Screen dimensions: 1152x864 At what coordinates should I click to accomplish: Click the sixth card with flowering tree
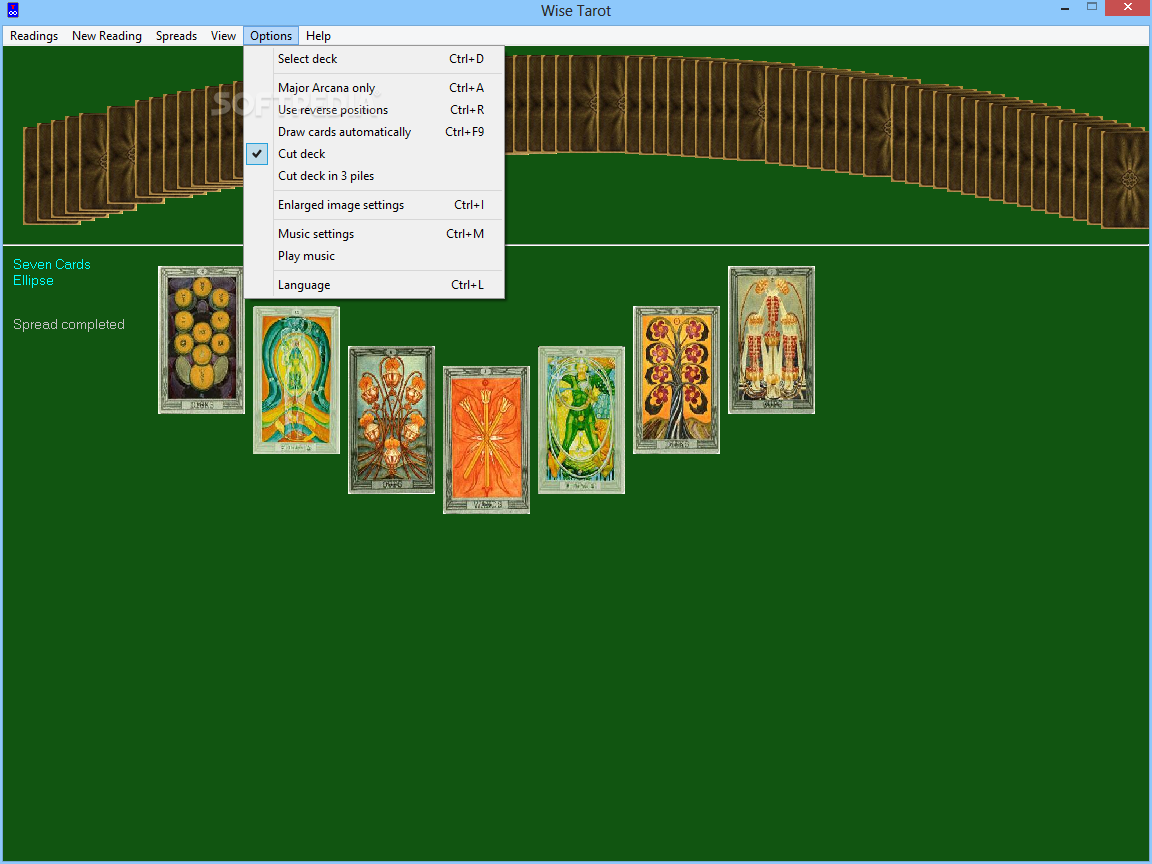point(676,380)
